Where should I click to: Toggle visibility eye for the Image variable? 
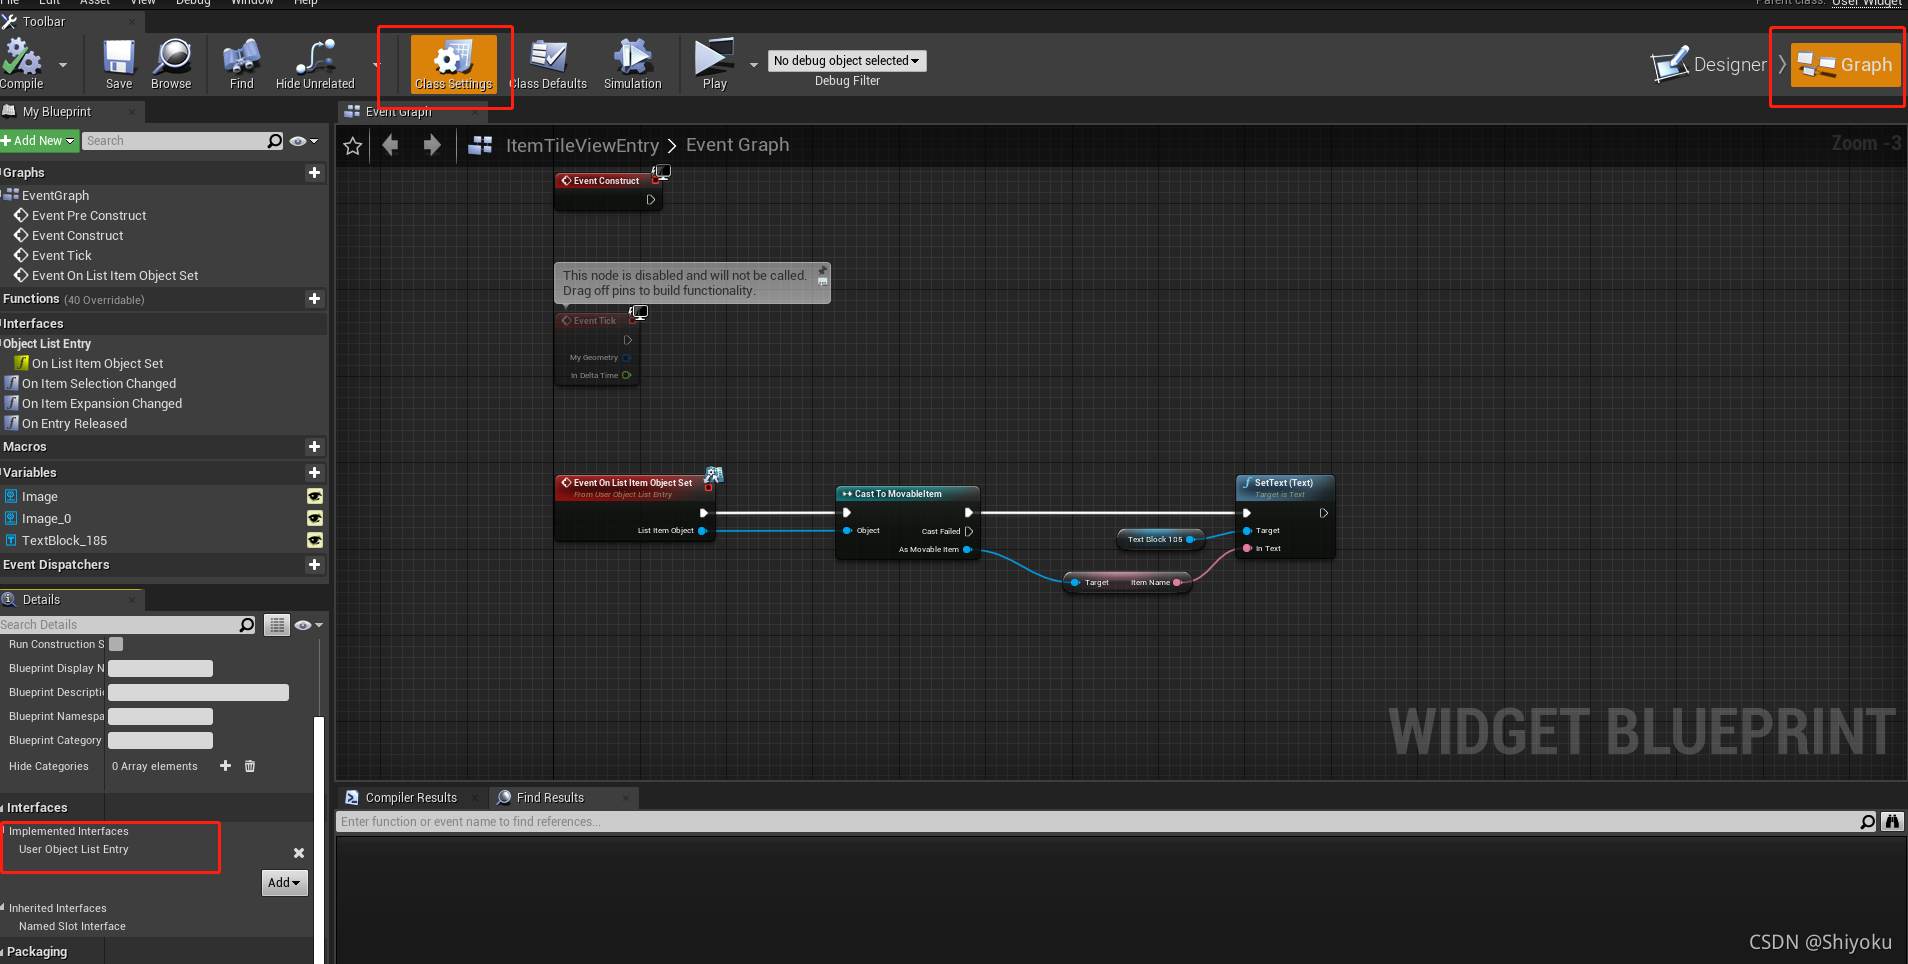tap(315, 496)
